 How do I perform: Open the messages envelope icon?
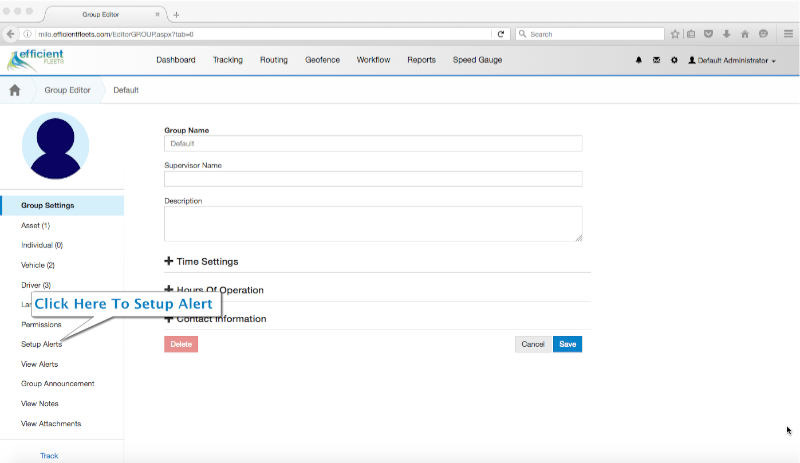(x=656, y=60)
